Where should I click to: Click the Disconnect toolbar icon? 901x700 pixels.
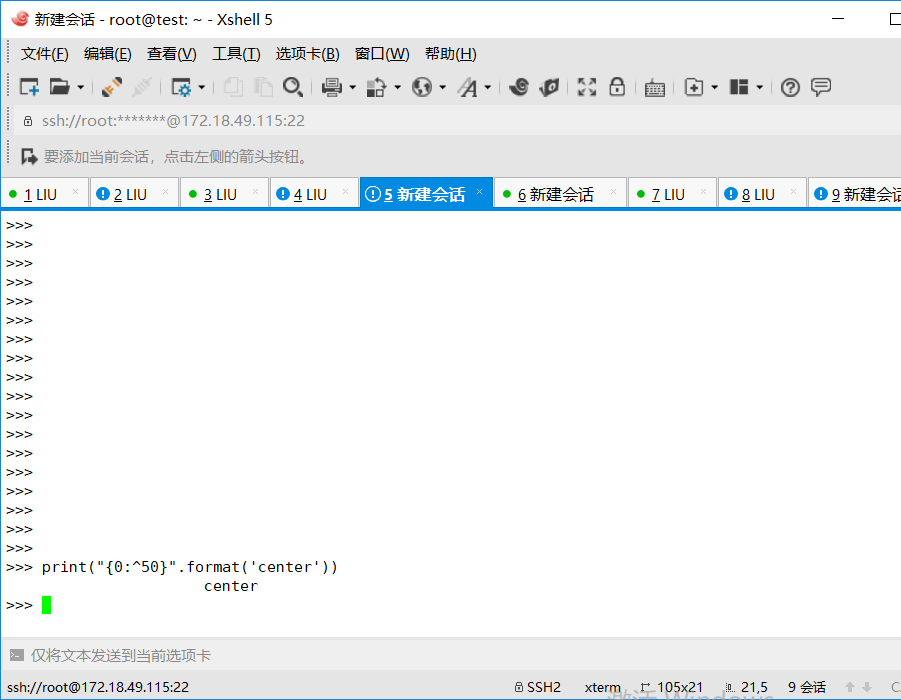click(142, 87)
